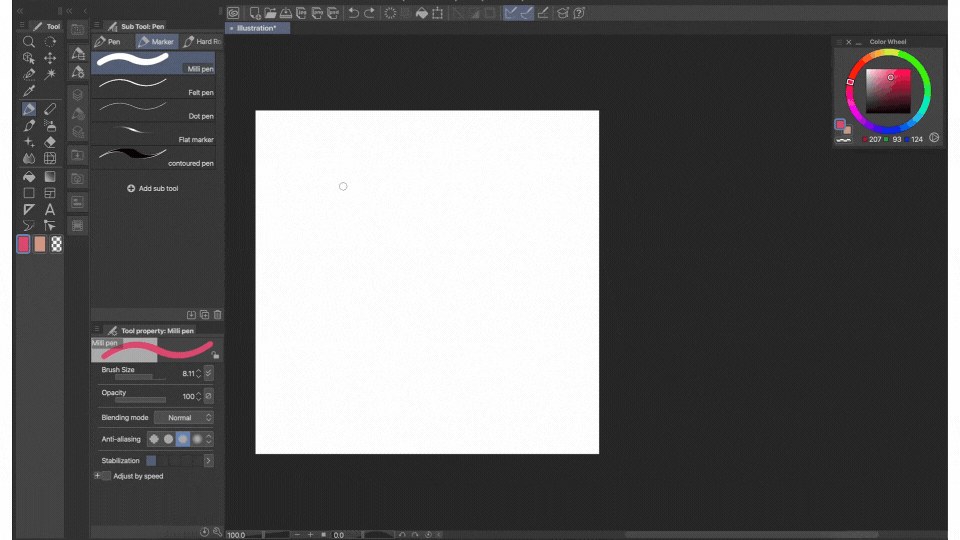
Task: Click the Add sub tool button
Action: tap(153, 188)
